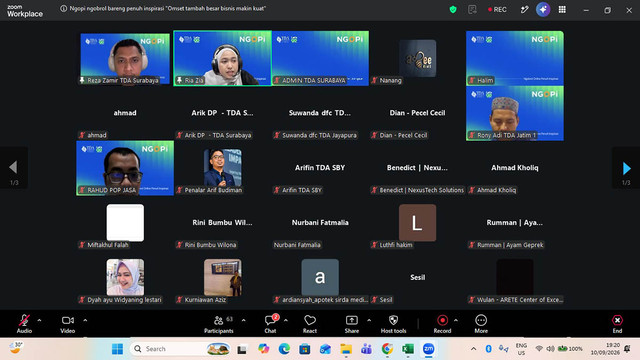Click the ardiansyah apotek 'a' avatar
Image resolution: width=640 pixels, height=360 pixels.
(320, 277)
